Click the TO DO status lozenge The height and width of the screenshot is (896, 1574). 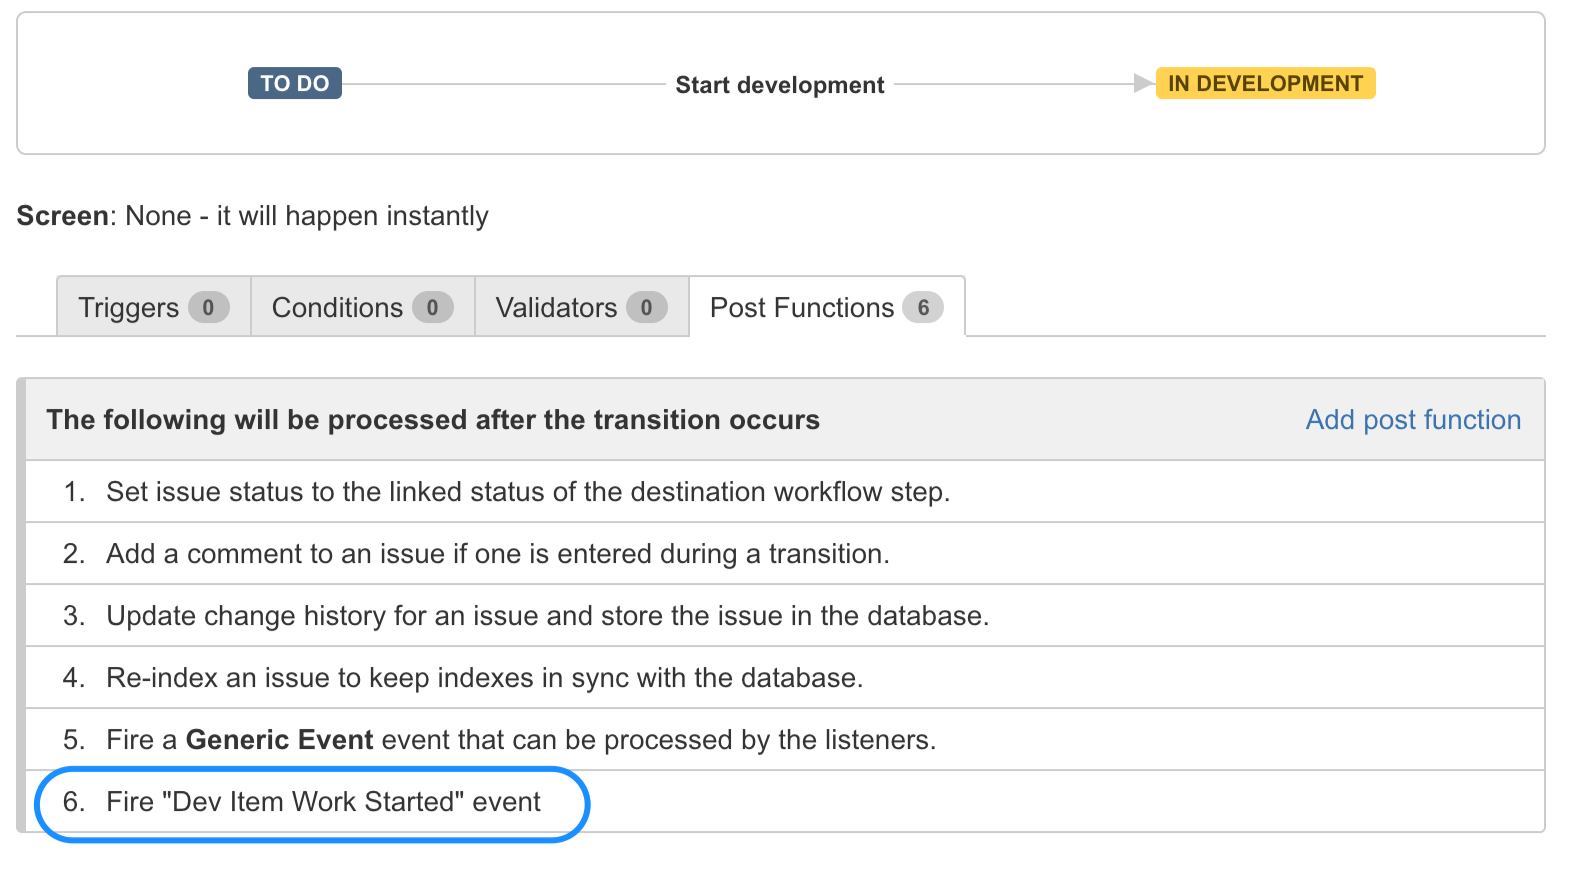[x=294, y=83]
